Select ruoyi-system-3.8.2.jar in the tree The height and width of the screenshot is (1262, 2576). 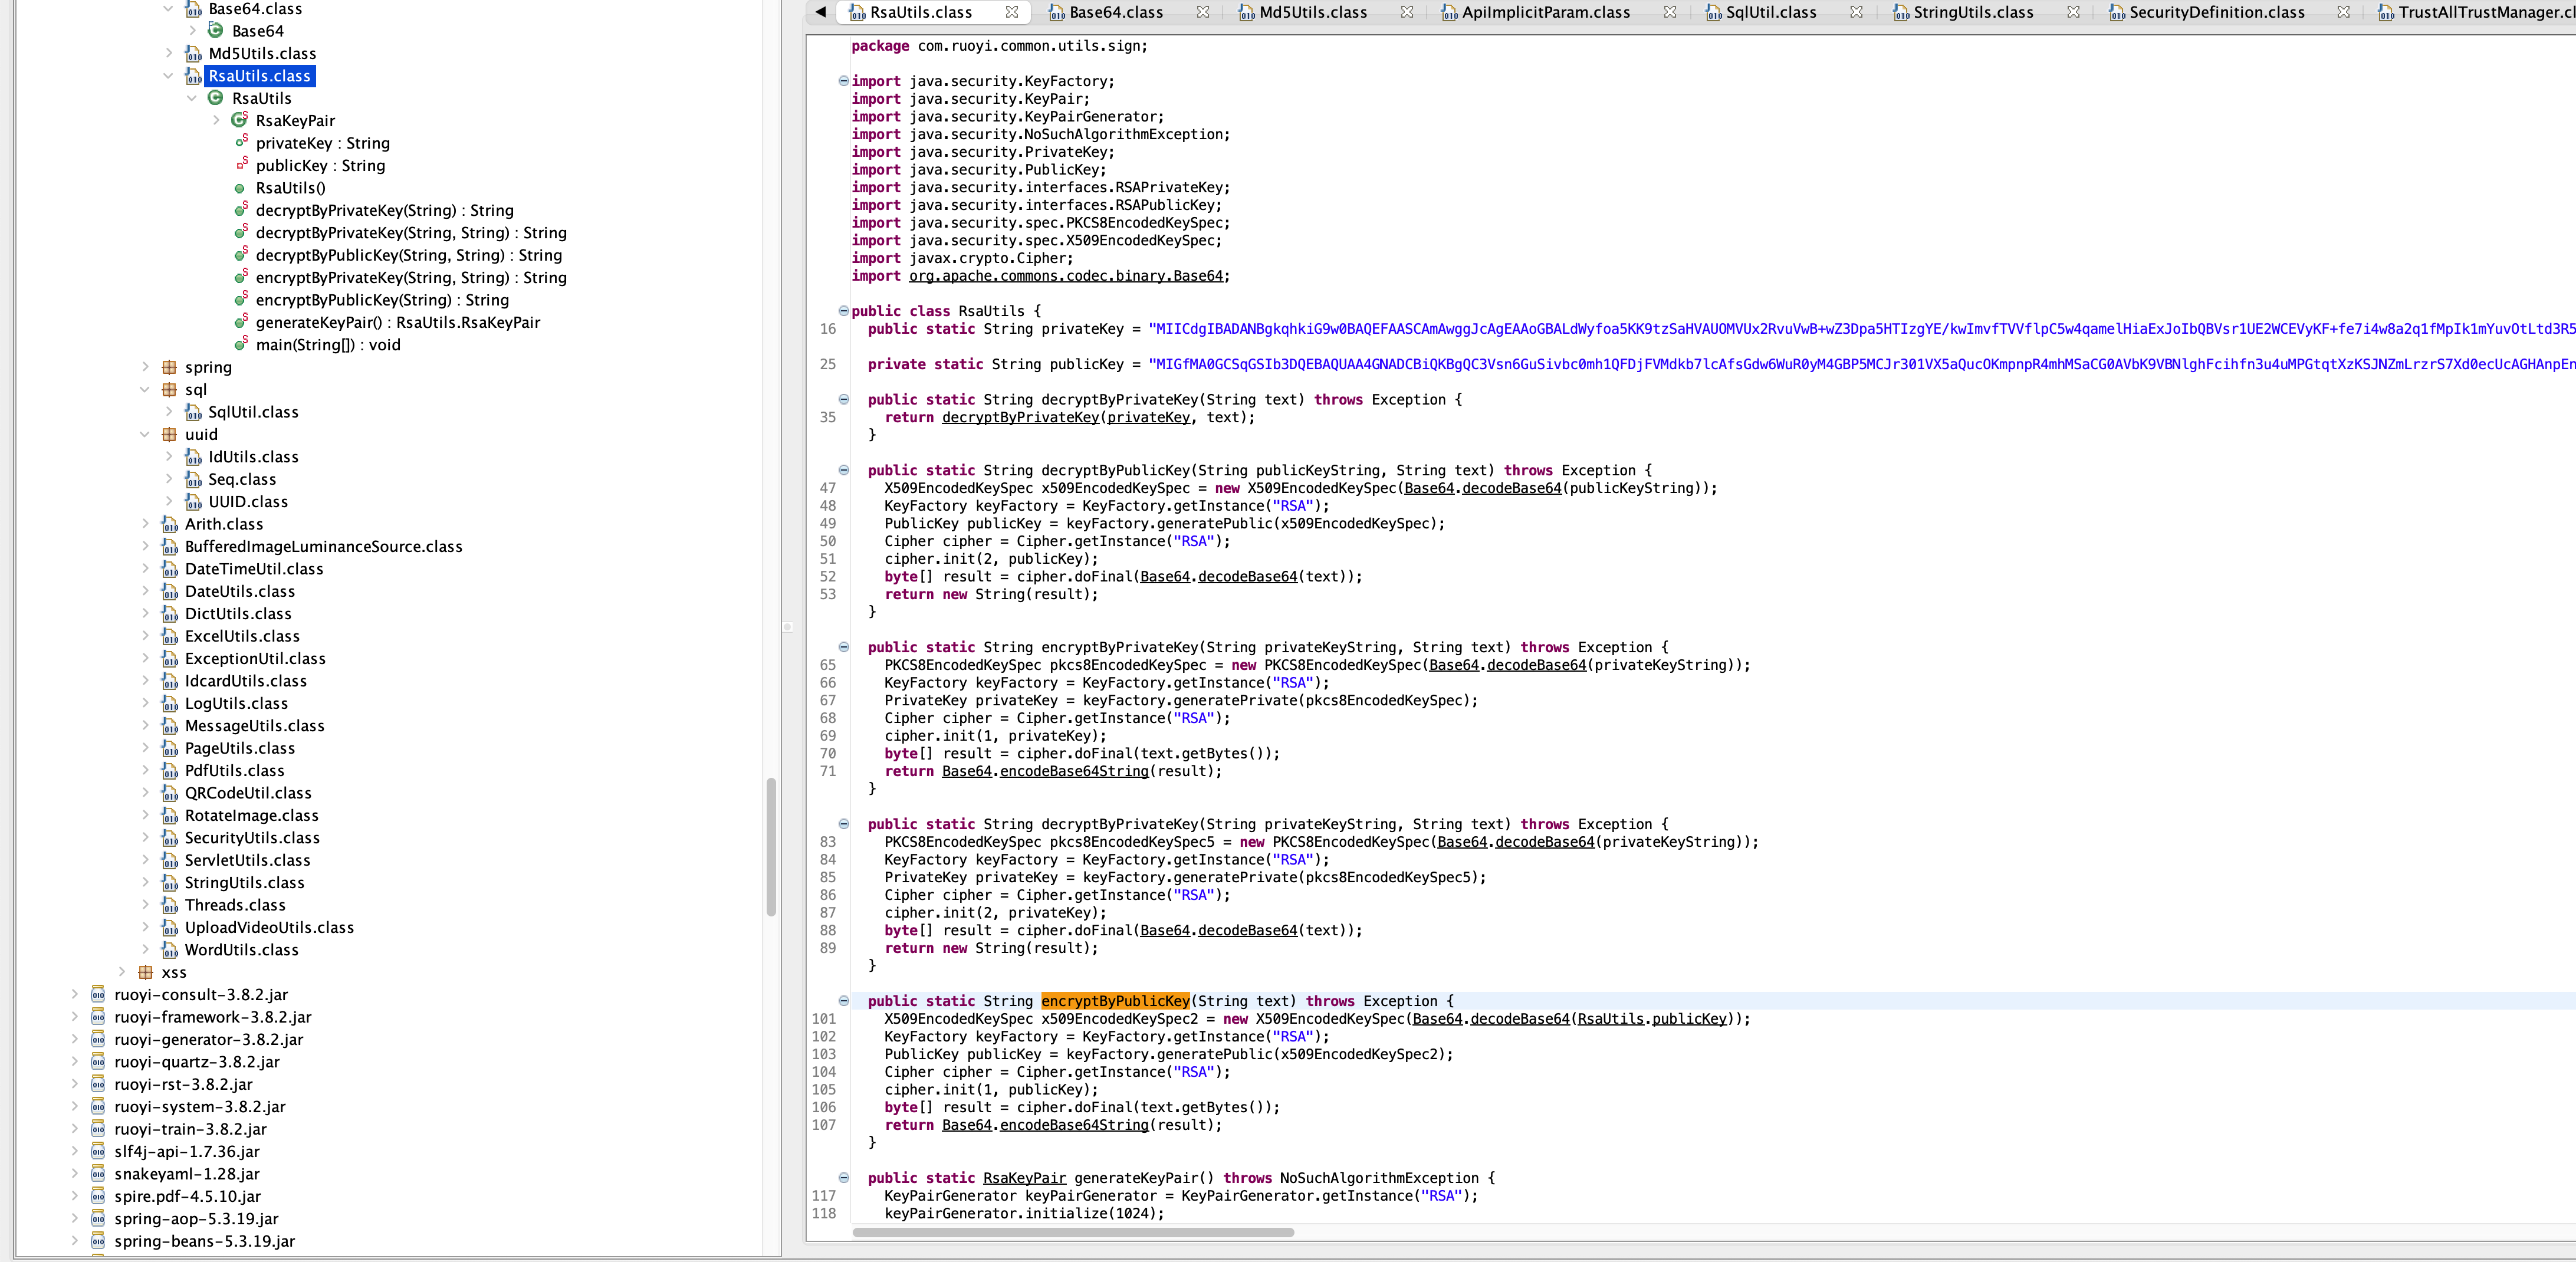pos(199,1106)
